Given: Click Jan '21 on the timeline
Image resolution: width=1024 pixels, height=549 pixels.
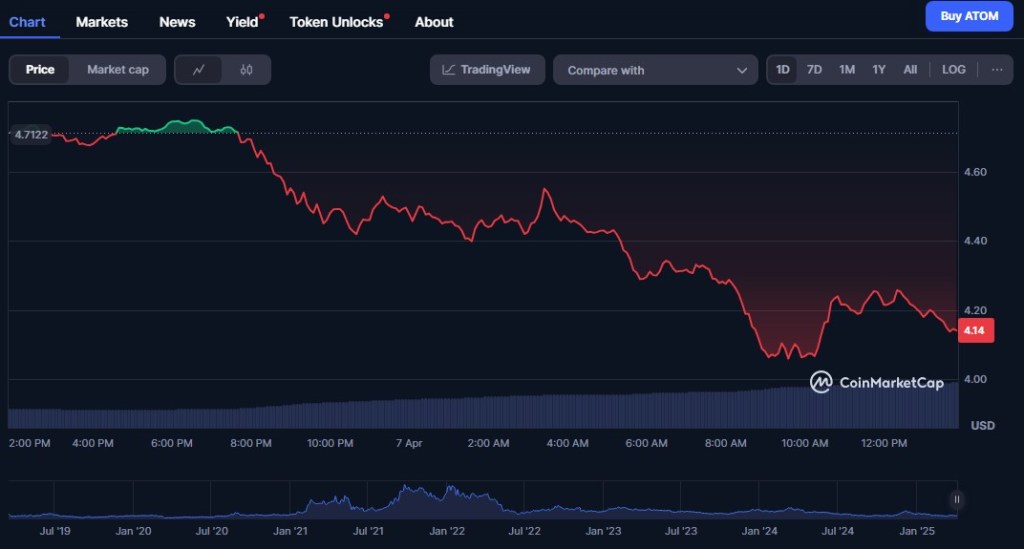Looking at the screenshot, I should (x=290, y=531).
